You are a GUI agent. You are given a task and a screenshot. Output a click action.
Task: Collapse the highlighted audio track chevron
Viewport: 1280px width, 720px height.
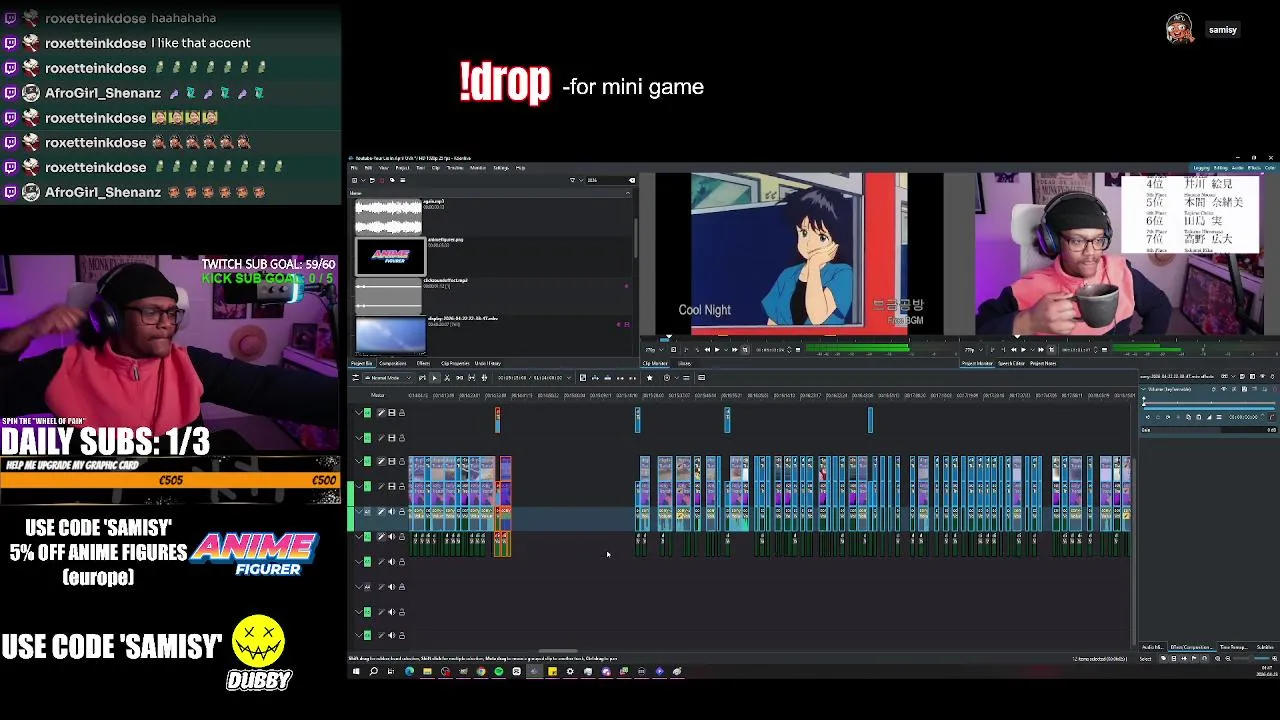click(x=358, y=511)
